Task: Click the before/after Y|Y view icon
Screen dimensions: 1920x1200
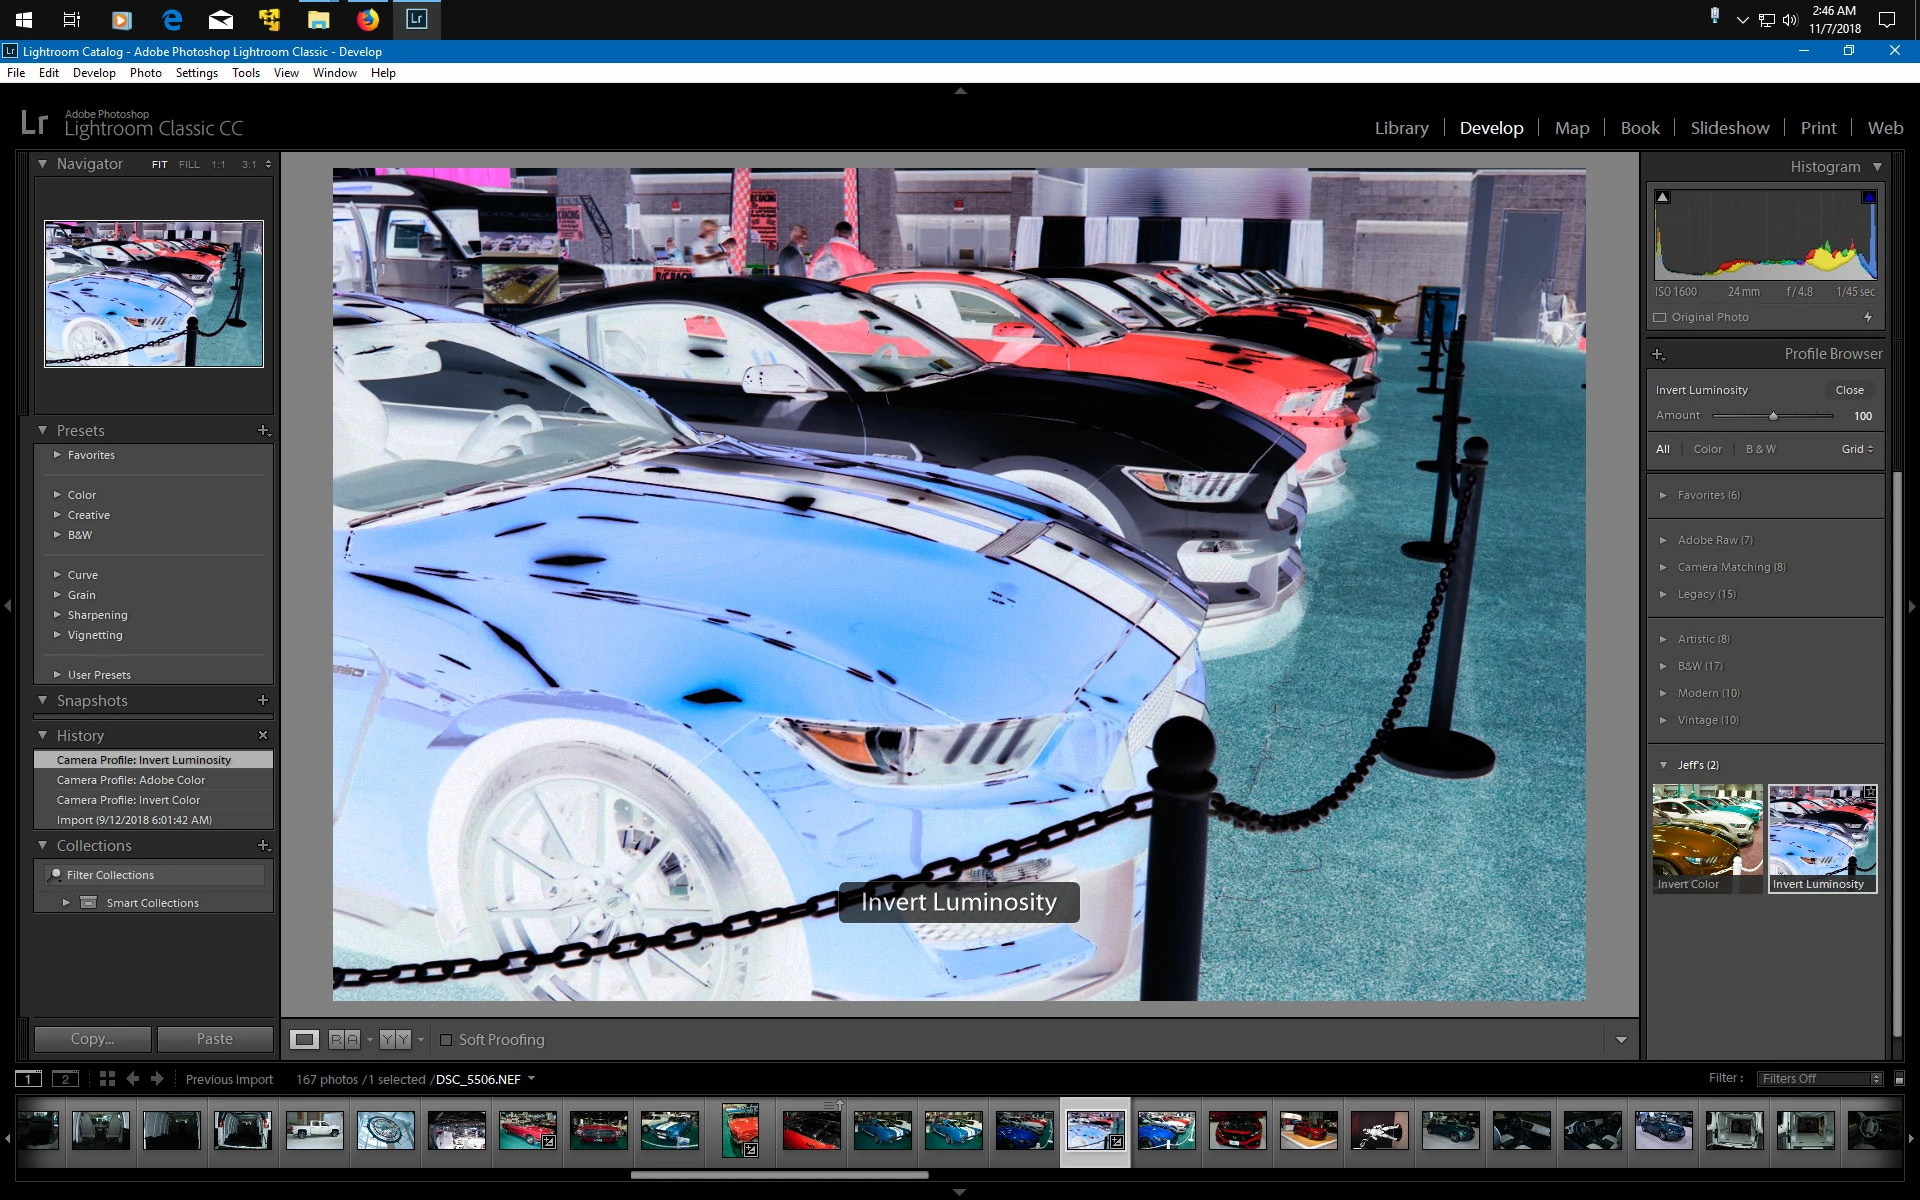Action: (x=395, y=1039)
